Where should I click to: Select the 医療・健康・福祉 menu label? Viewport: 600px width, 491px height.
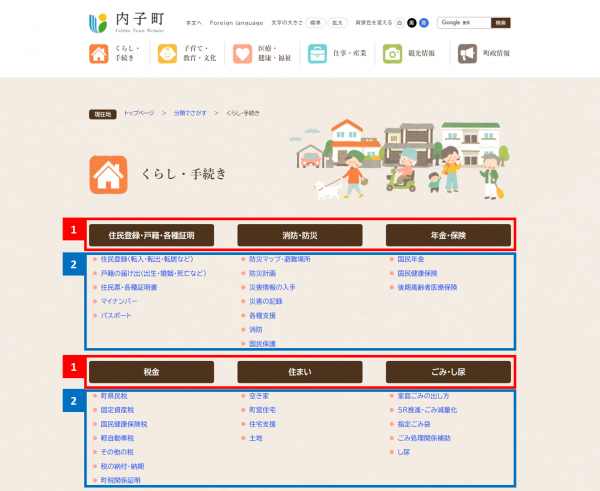(x=274, y=53)
